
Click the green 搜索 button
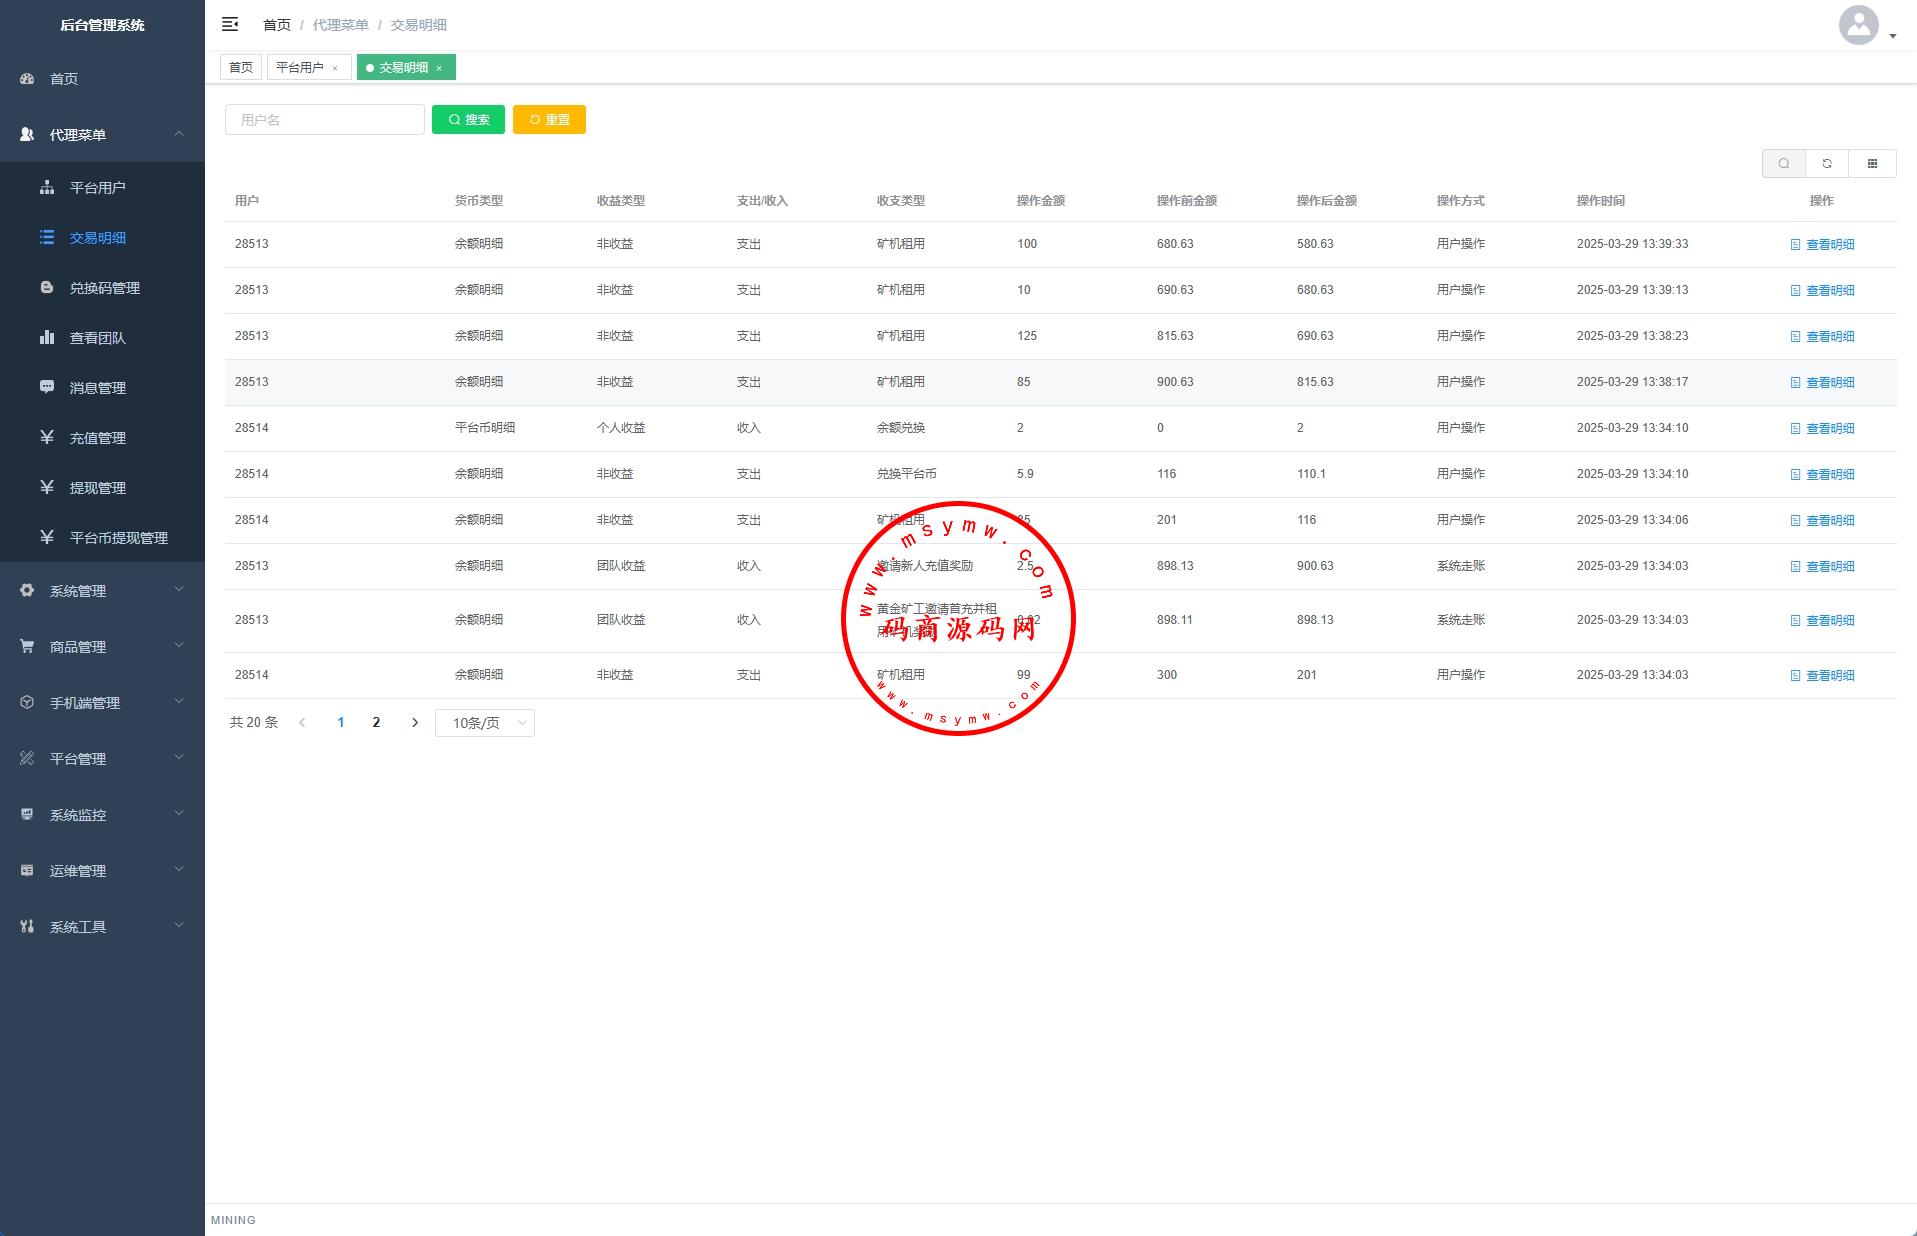[x=468, y=120]
